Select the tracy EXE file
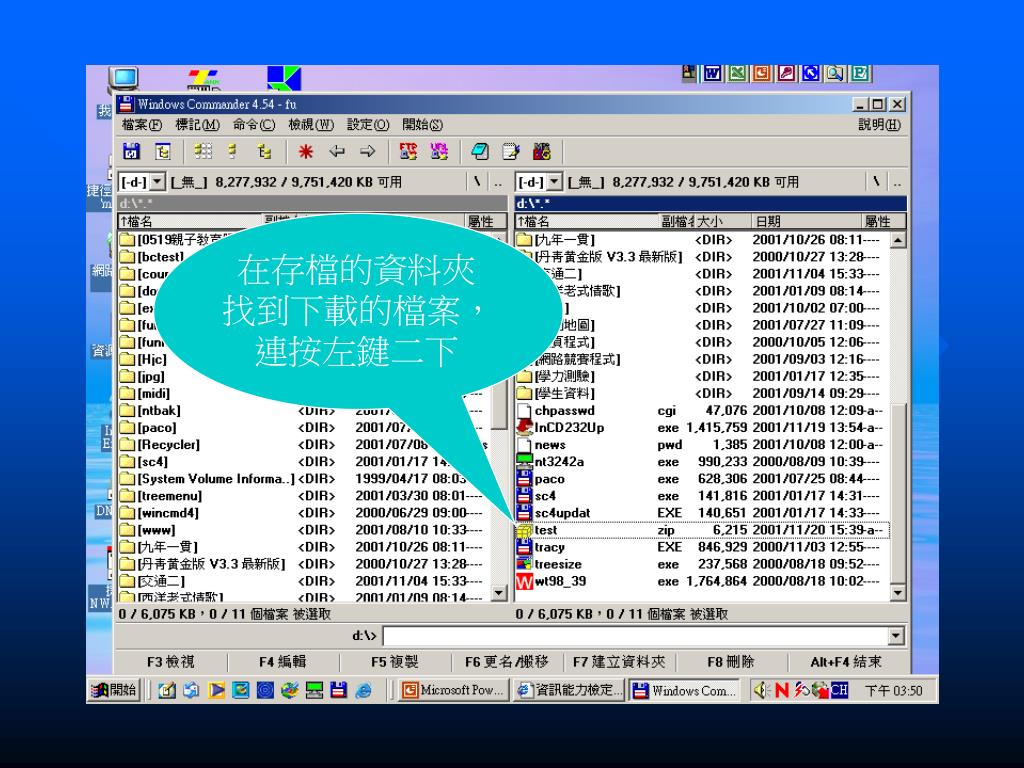Viewport: 1024px width, 768px height. (703, 547)
